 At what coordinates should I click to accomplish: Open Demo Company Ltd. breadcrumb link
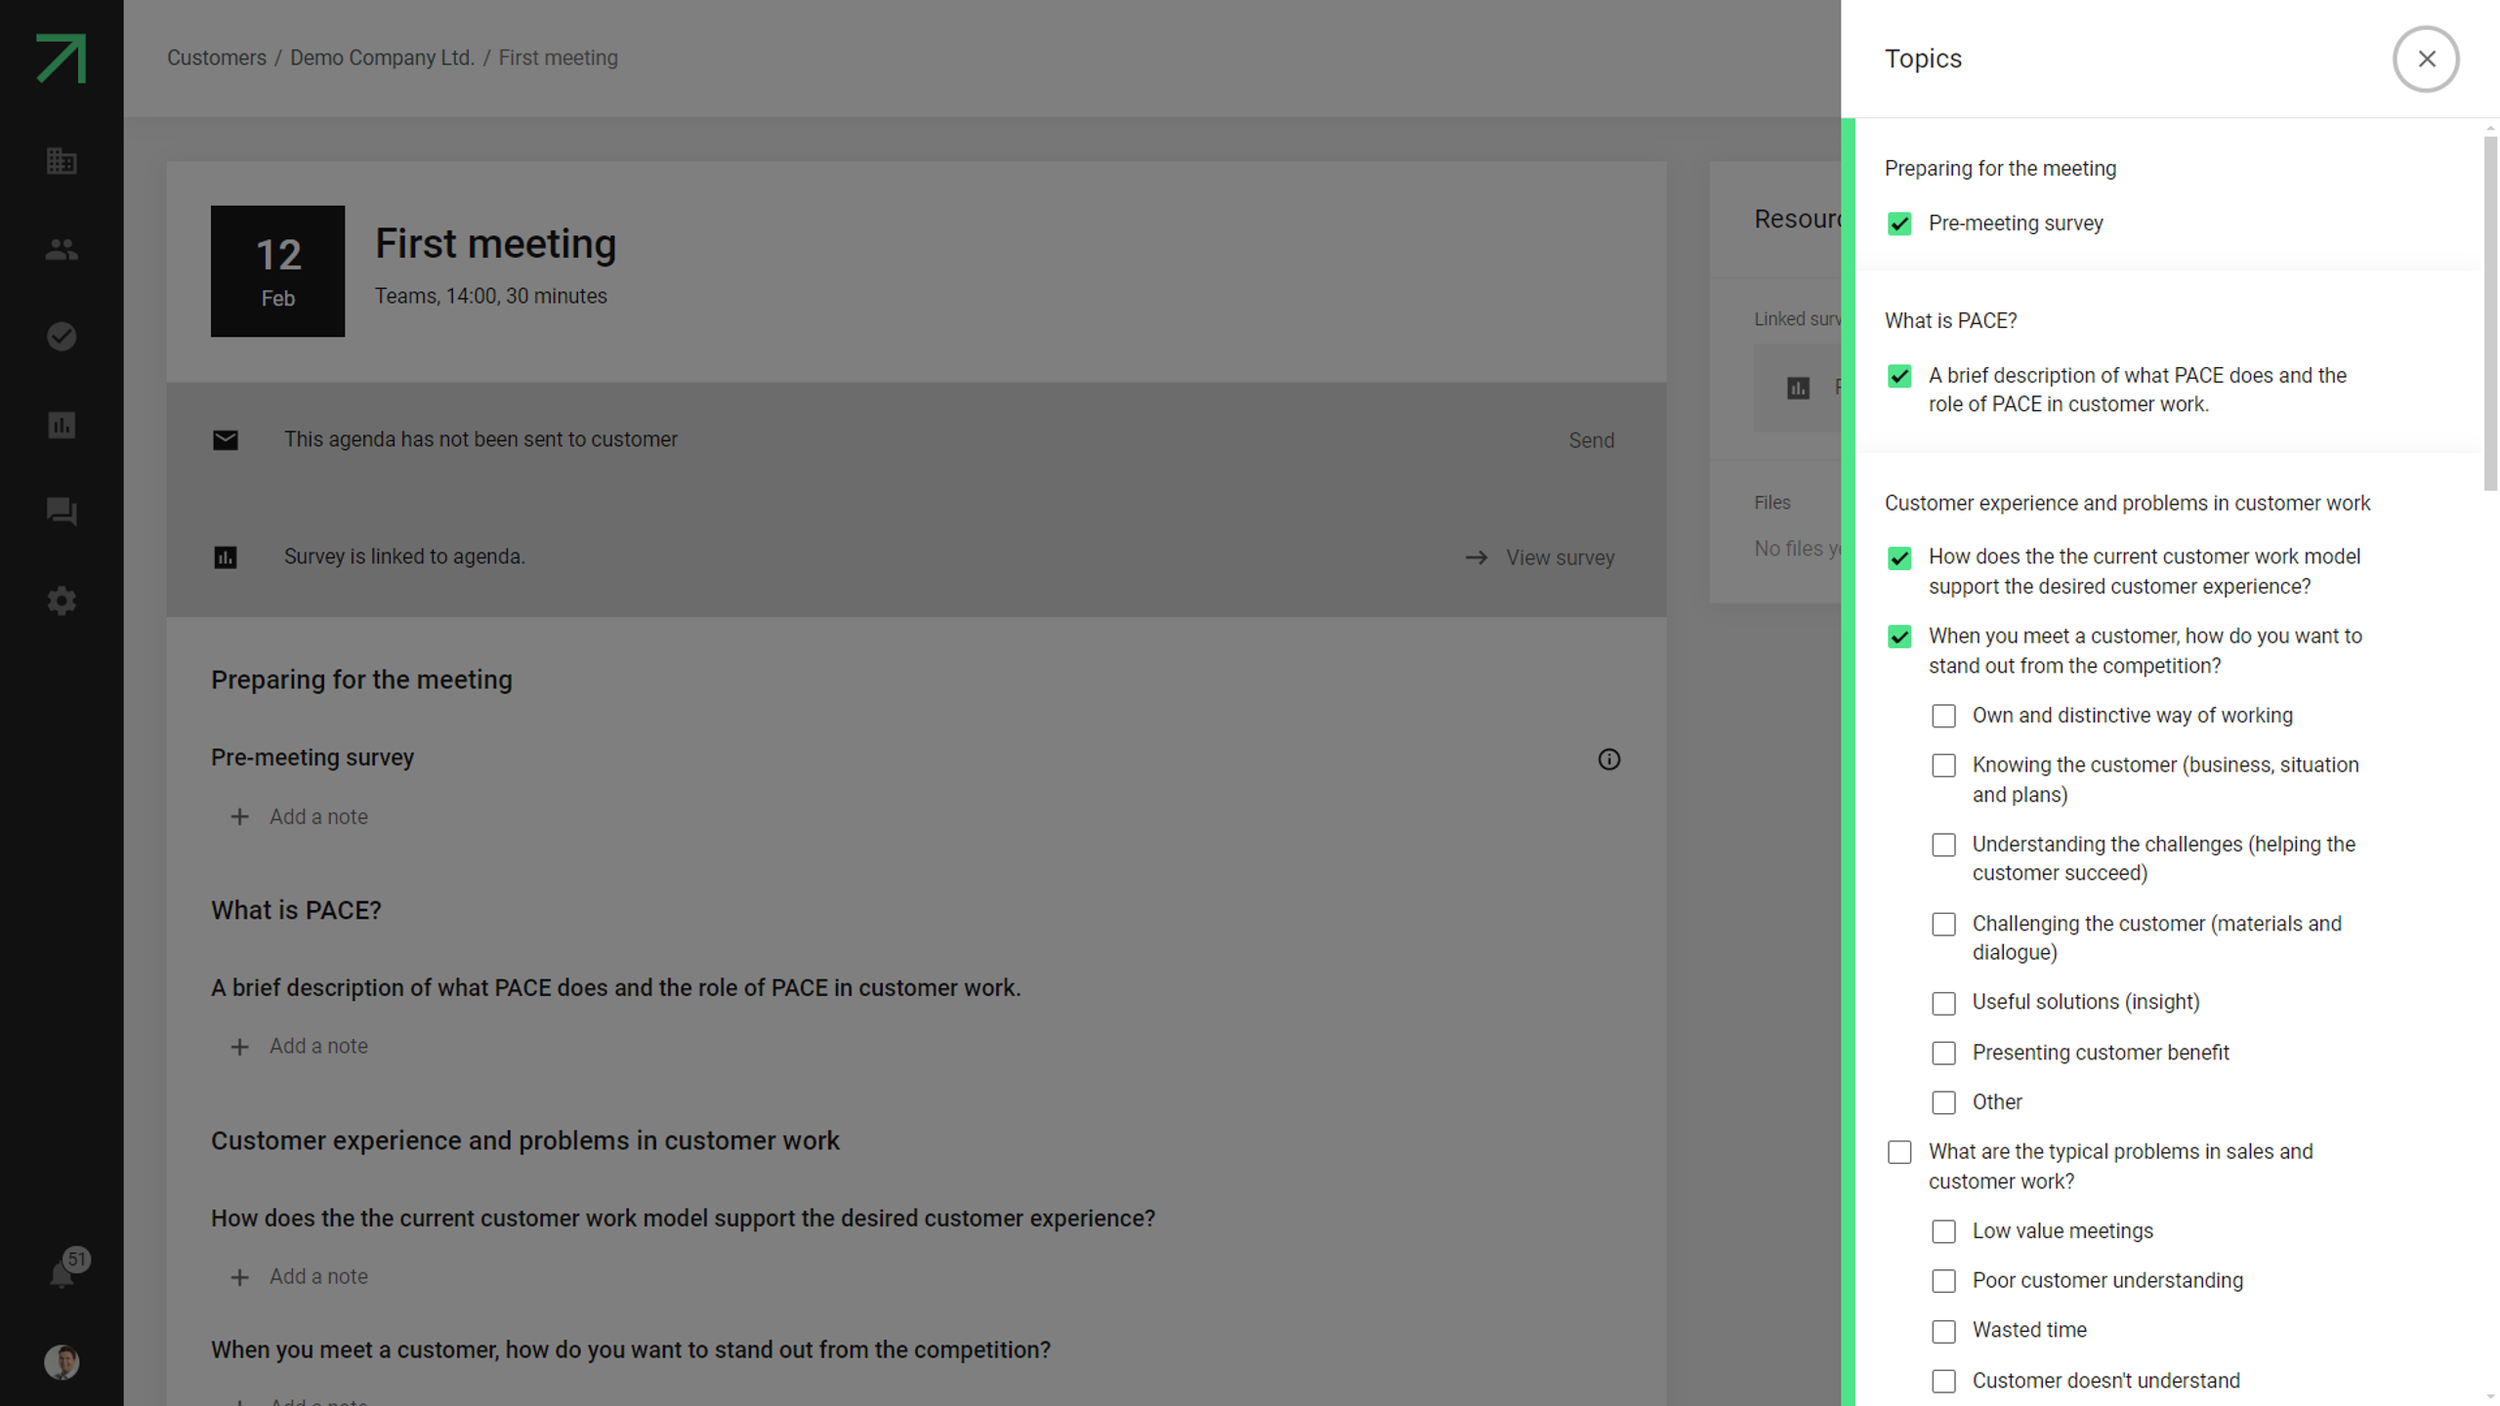point(381,58)
